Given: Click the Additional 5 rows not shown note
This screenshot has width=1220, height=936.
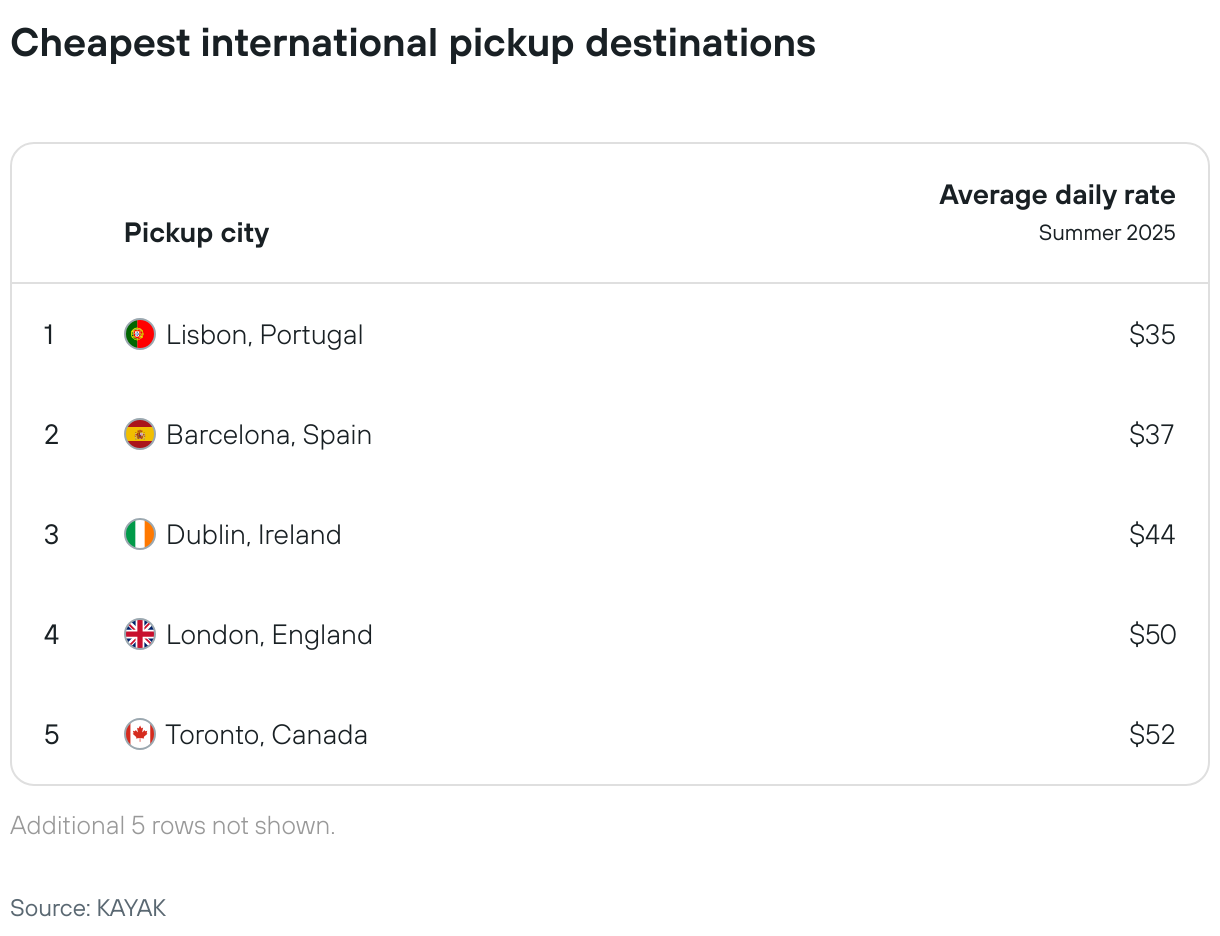Looking at the screenshot, I should pos(172,826).
